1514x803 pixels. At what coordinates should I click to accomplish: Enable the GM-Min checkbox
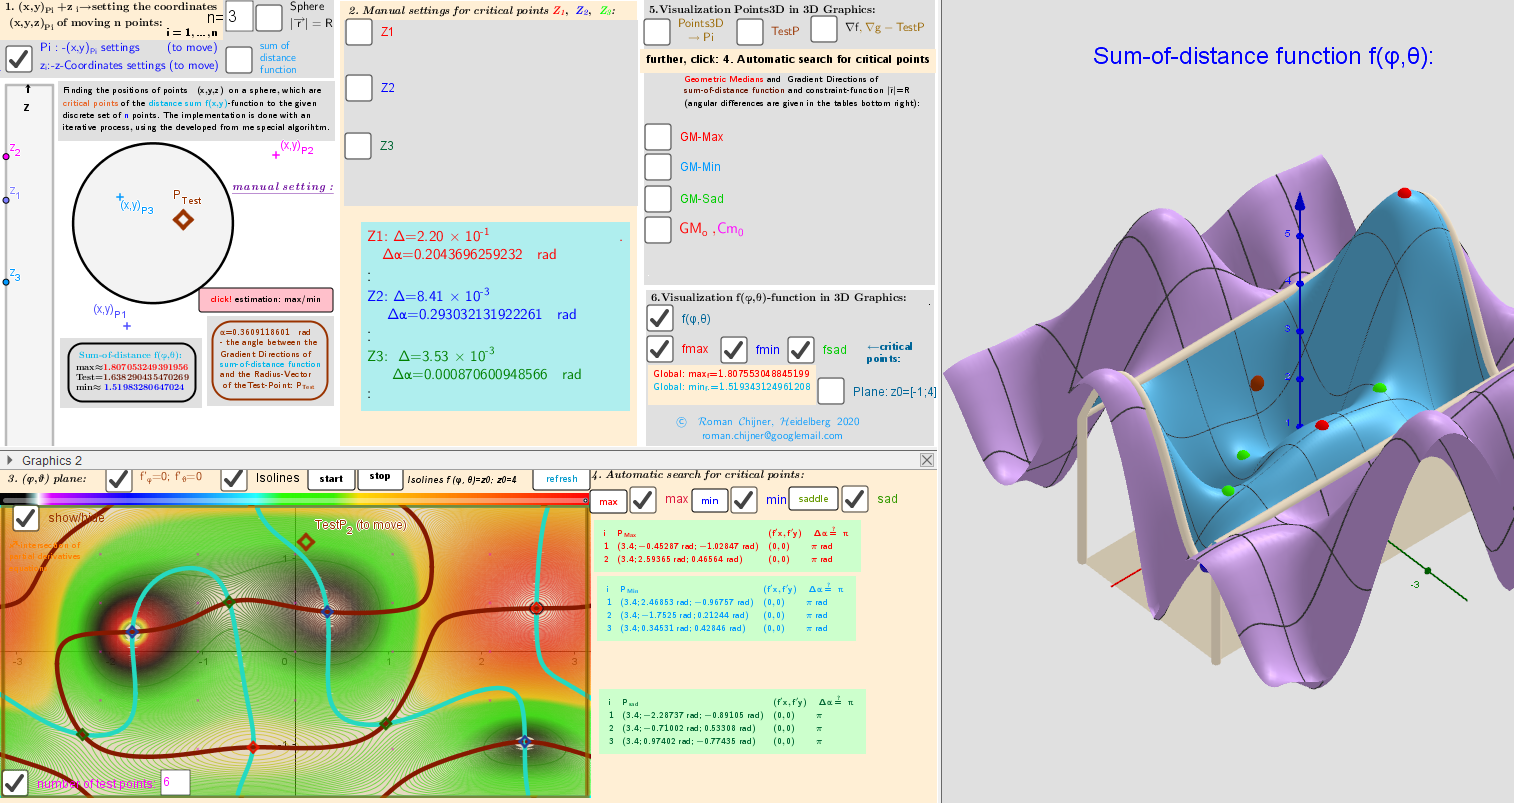658,167
